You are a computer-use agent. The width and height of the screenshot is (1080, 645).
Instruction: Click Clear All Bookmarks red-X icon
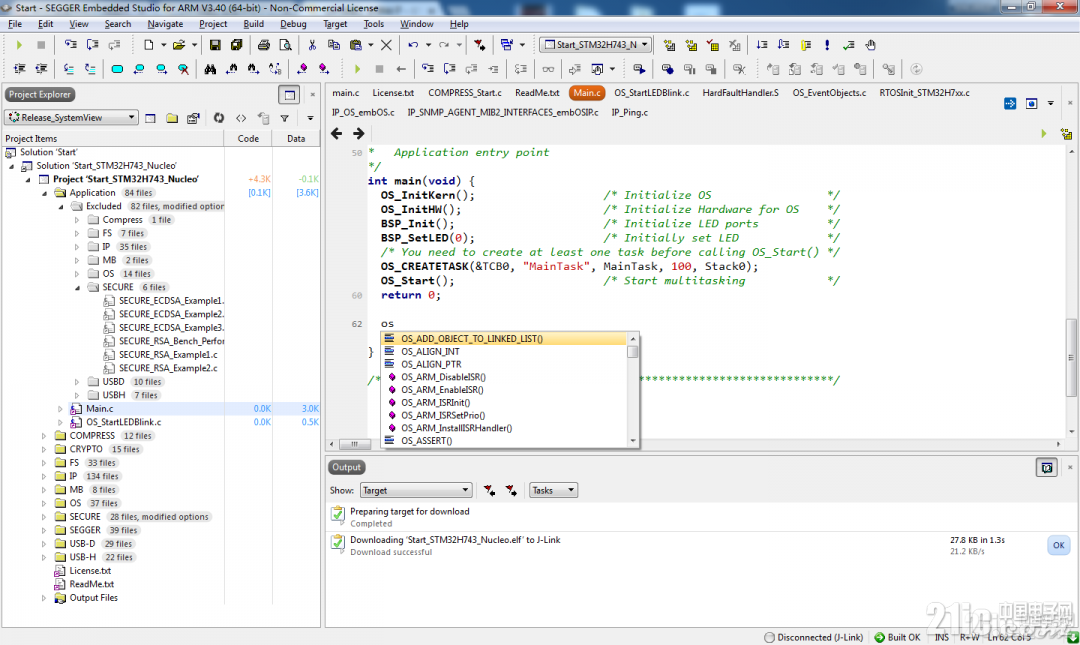183,69
